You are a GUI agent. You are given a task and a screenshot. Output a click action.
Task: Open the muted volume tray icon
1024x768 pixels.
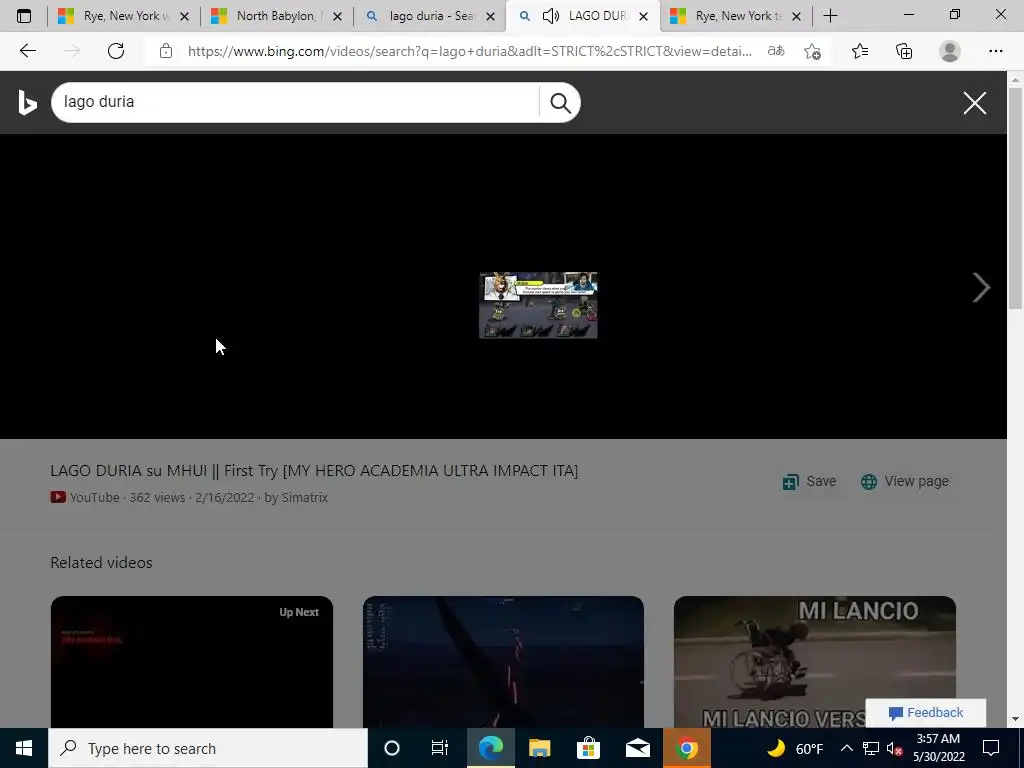coord(895,748)
